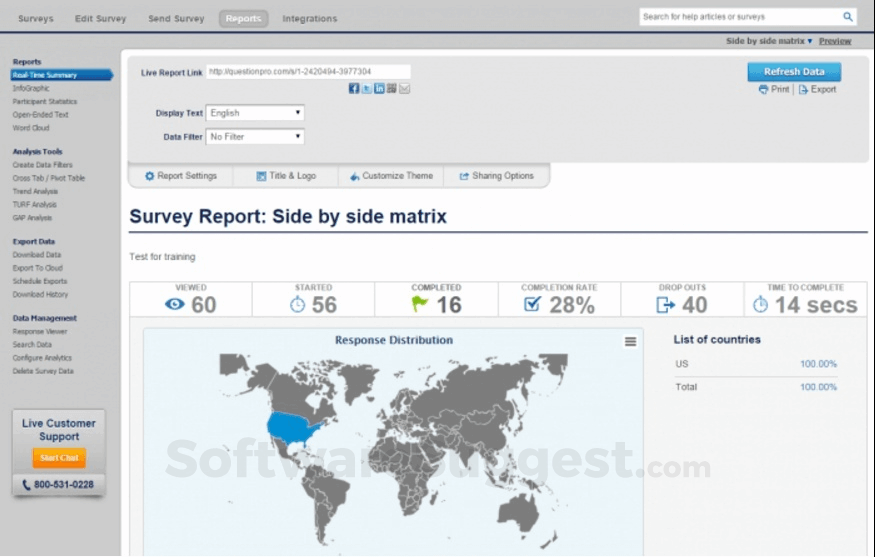Select Cross Tab / Pivot Table in sidebar
The width and height of the screenshot is (875, 557).
pos(48,178)
